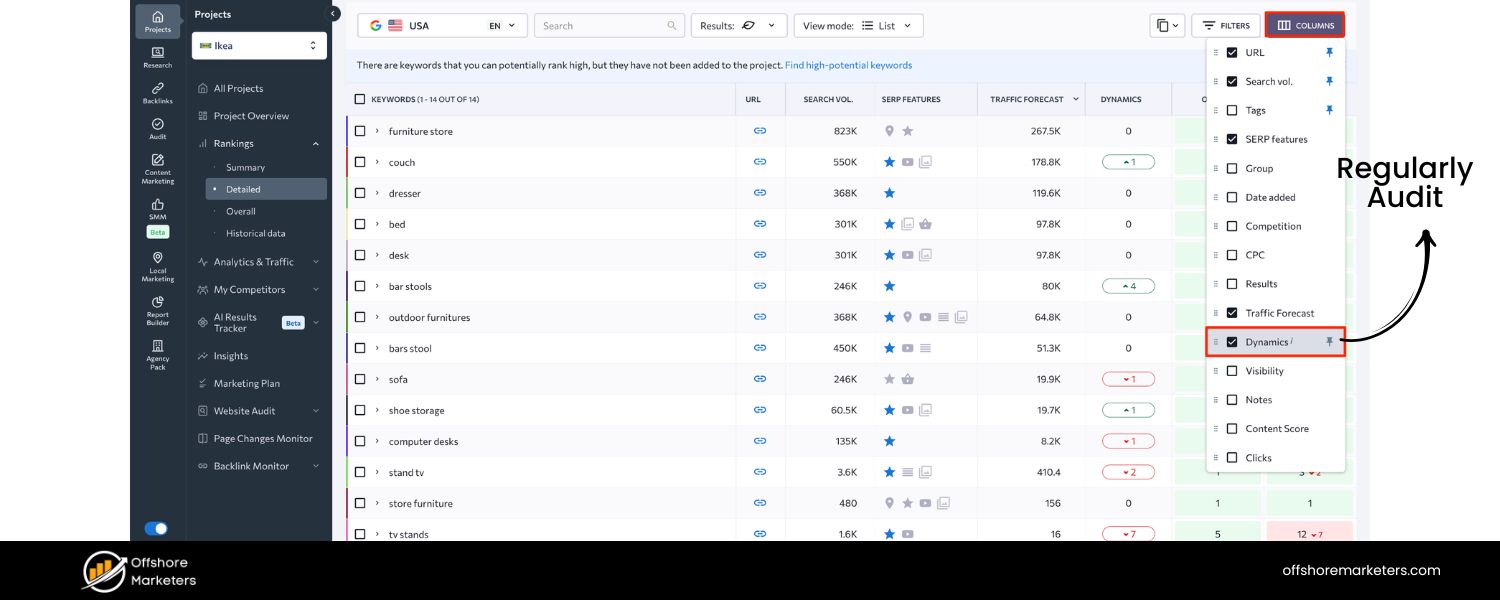Toggle the blue switch at sidebar bottom
This screenshot has width=1500, height=600.
click(157, 528)
